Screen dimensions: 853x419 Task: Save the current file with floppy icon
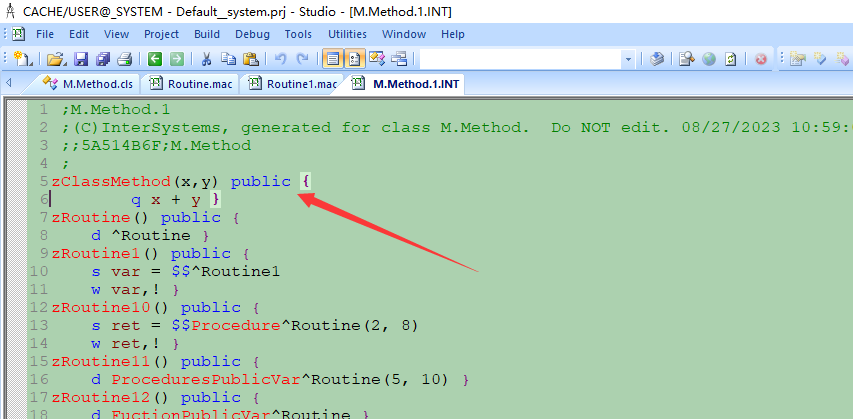coord(81,59)
